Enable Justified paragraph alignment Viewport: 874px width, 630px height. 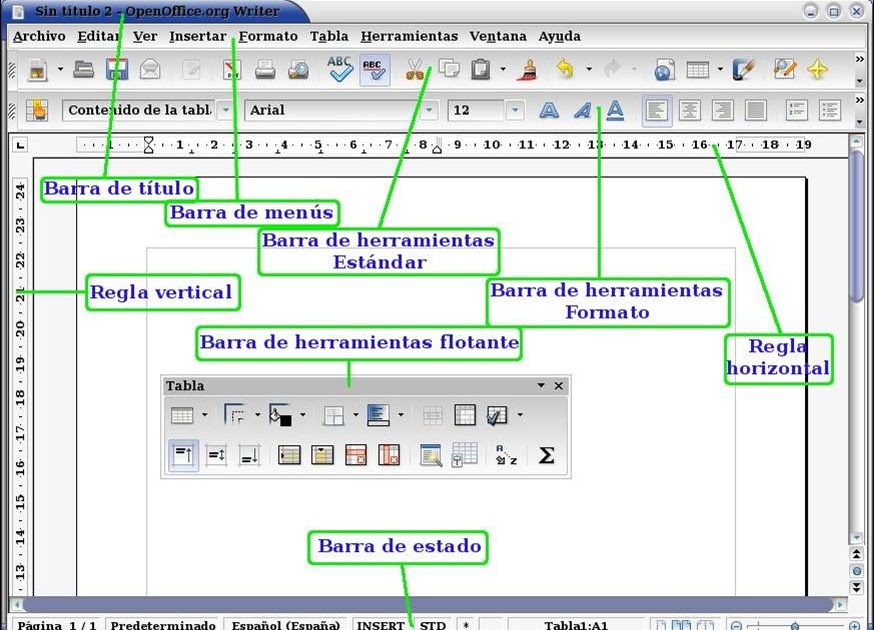(x=756, y=110)
